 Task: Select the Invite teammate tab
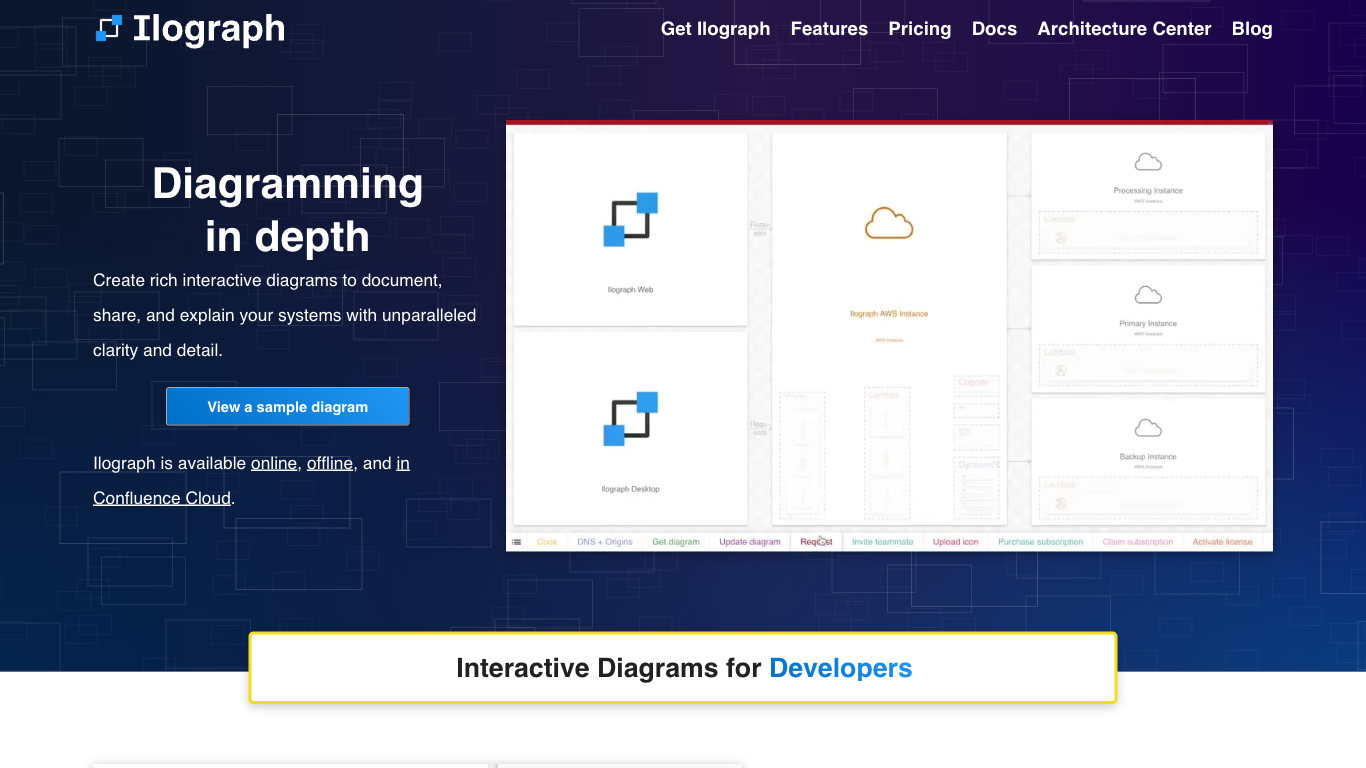tap(883, 542)
